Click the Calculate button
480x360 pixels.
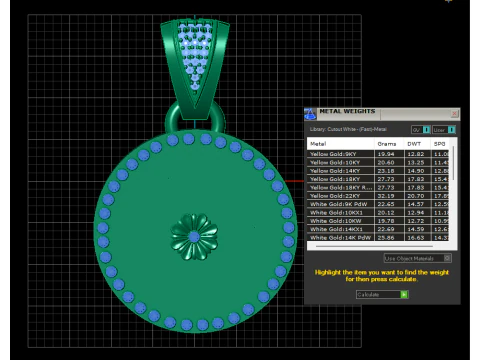(x=382, y=295)
